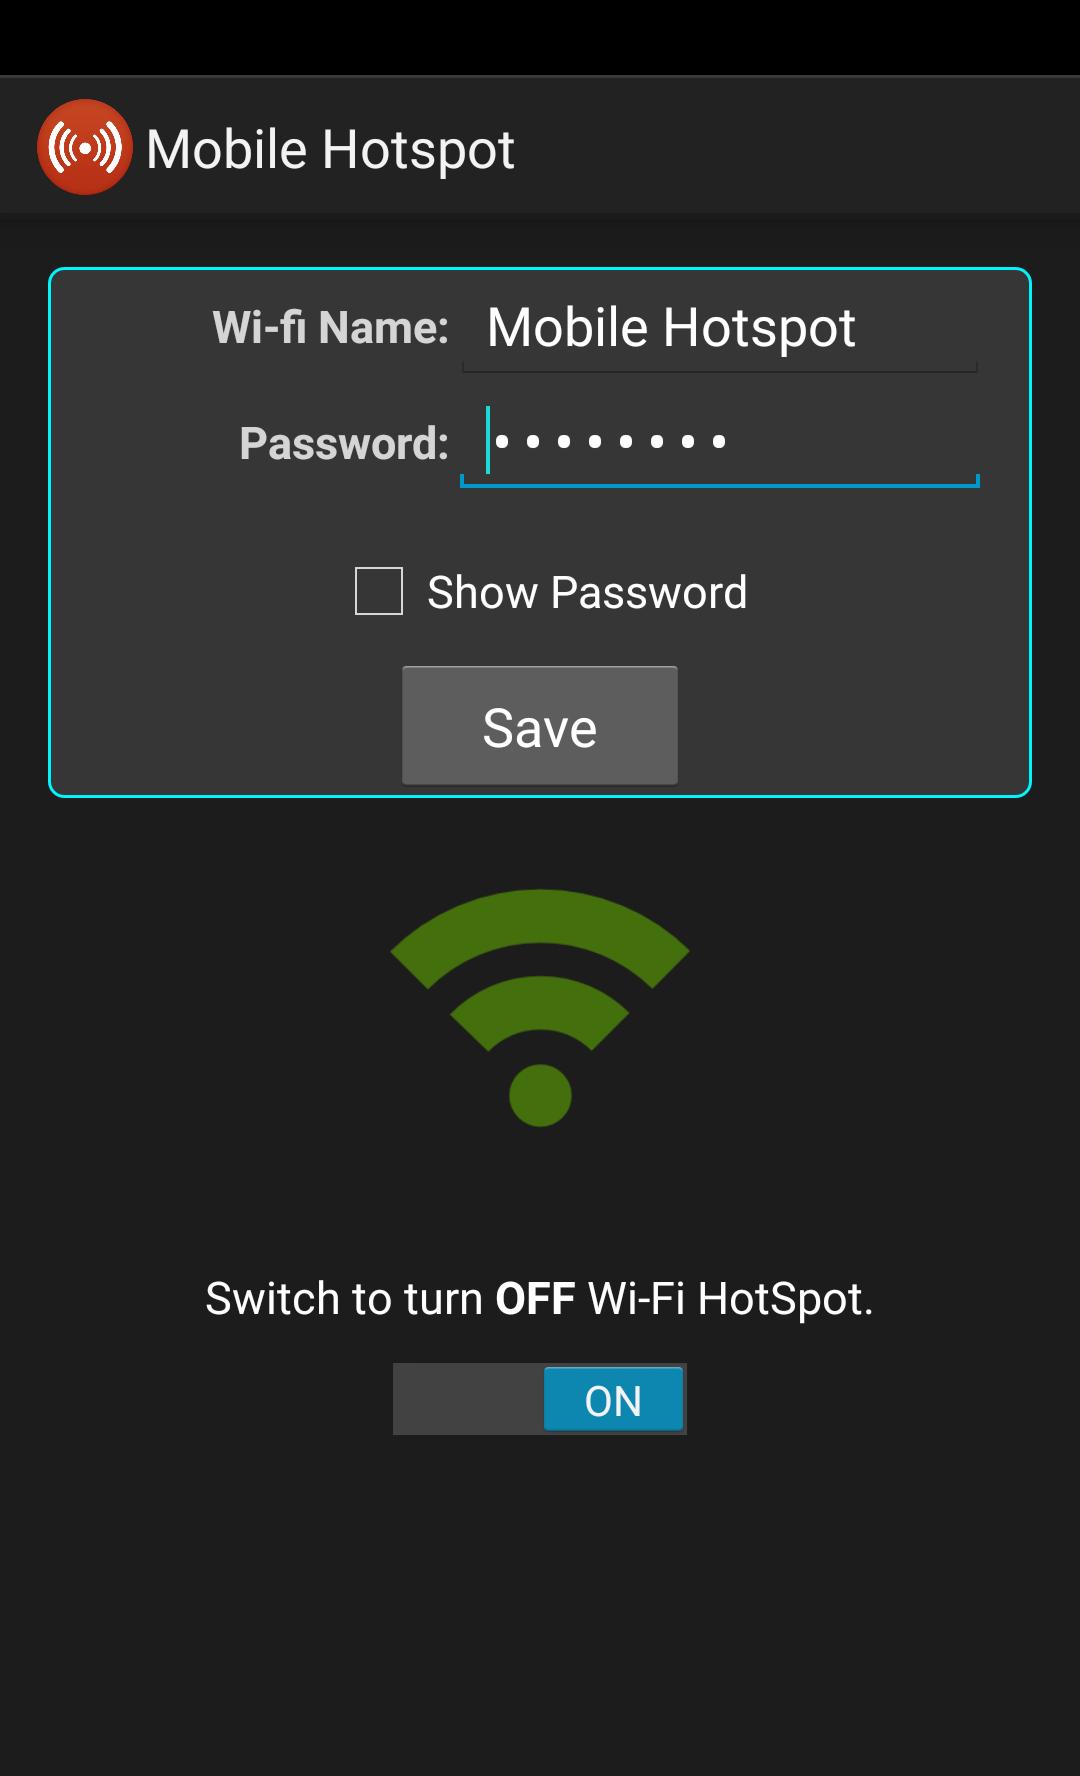The width and height of the screenshot is (1080, 1776).
Task: Check the Show Password checkbox
Action: tap(379, 591)
